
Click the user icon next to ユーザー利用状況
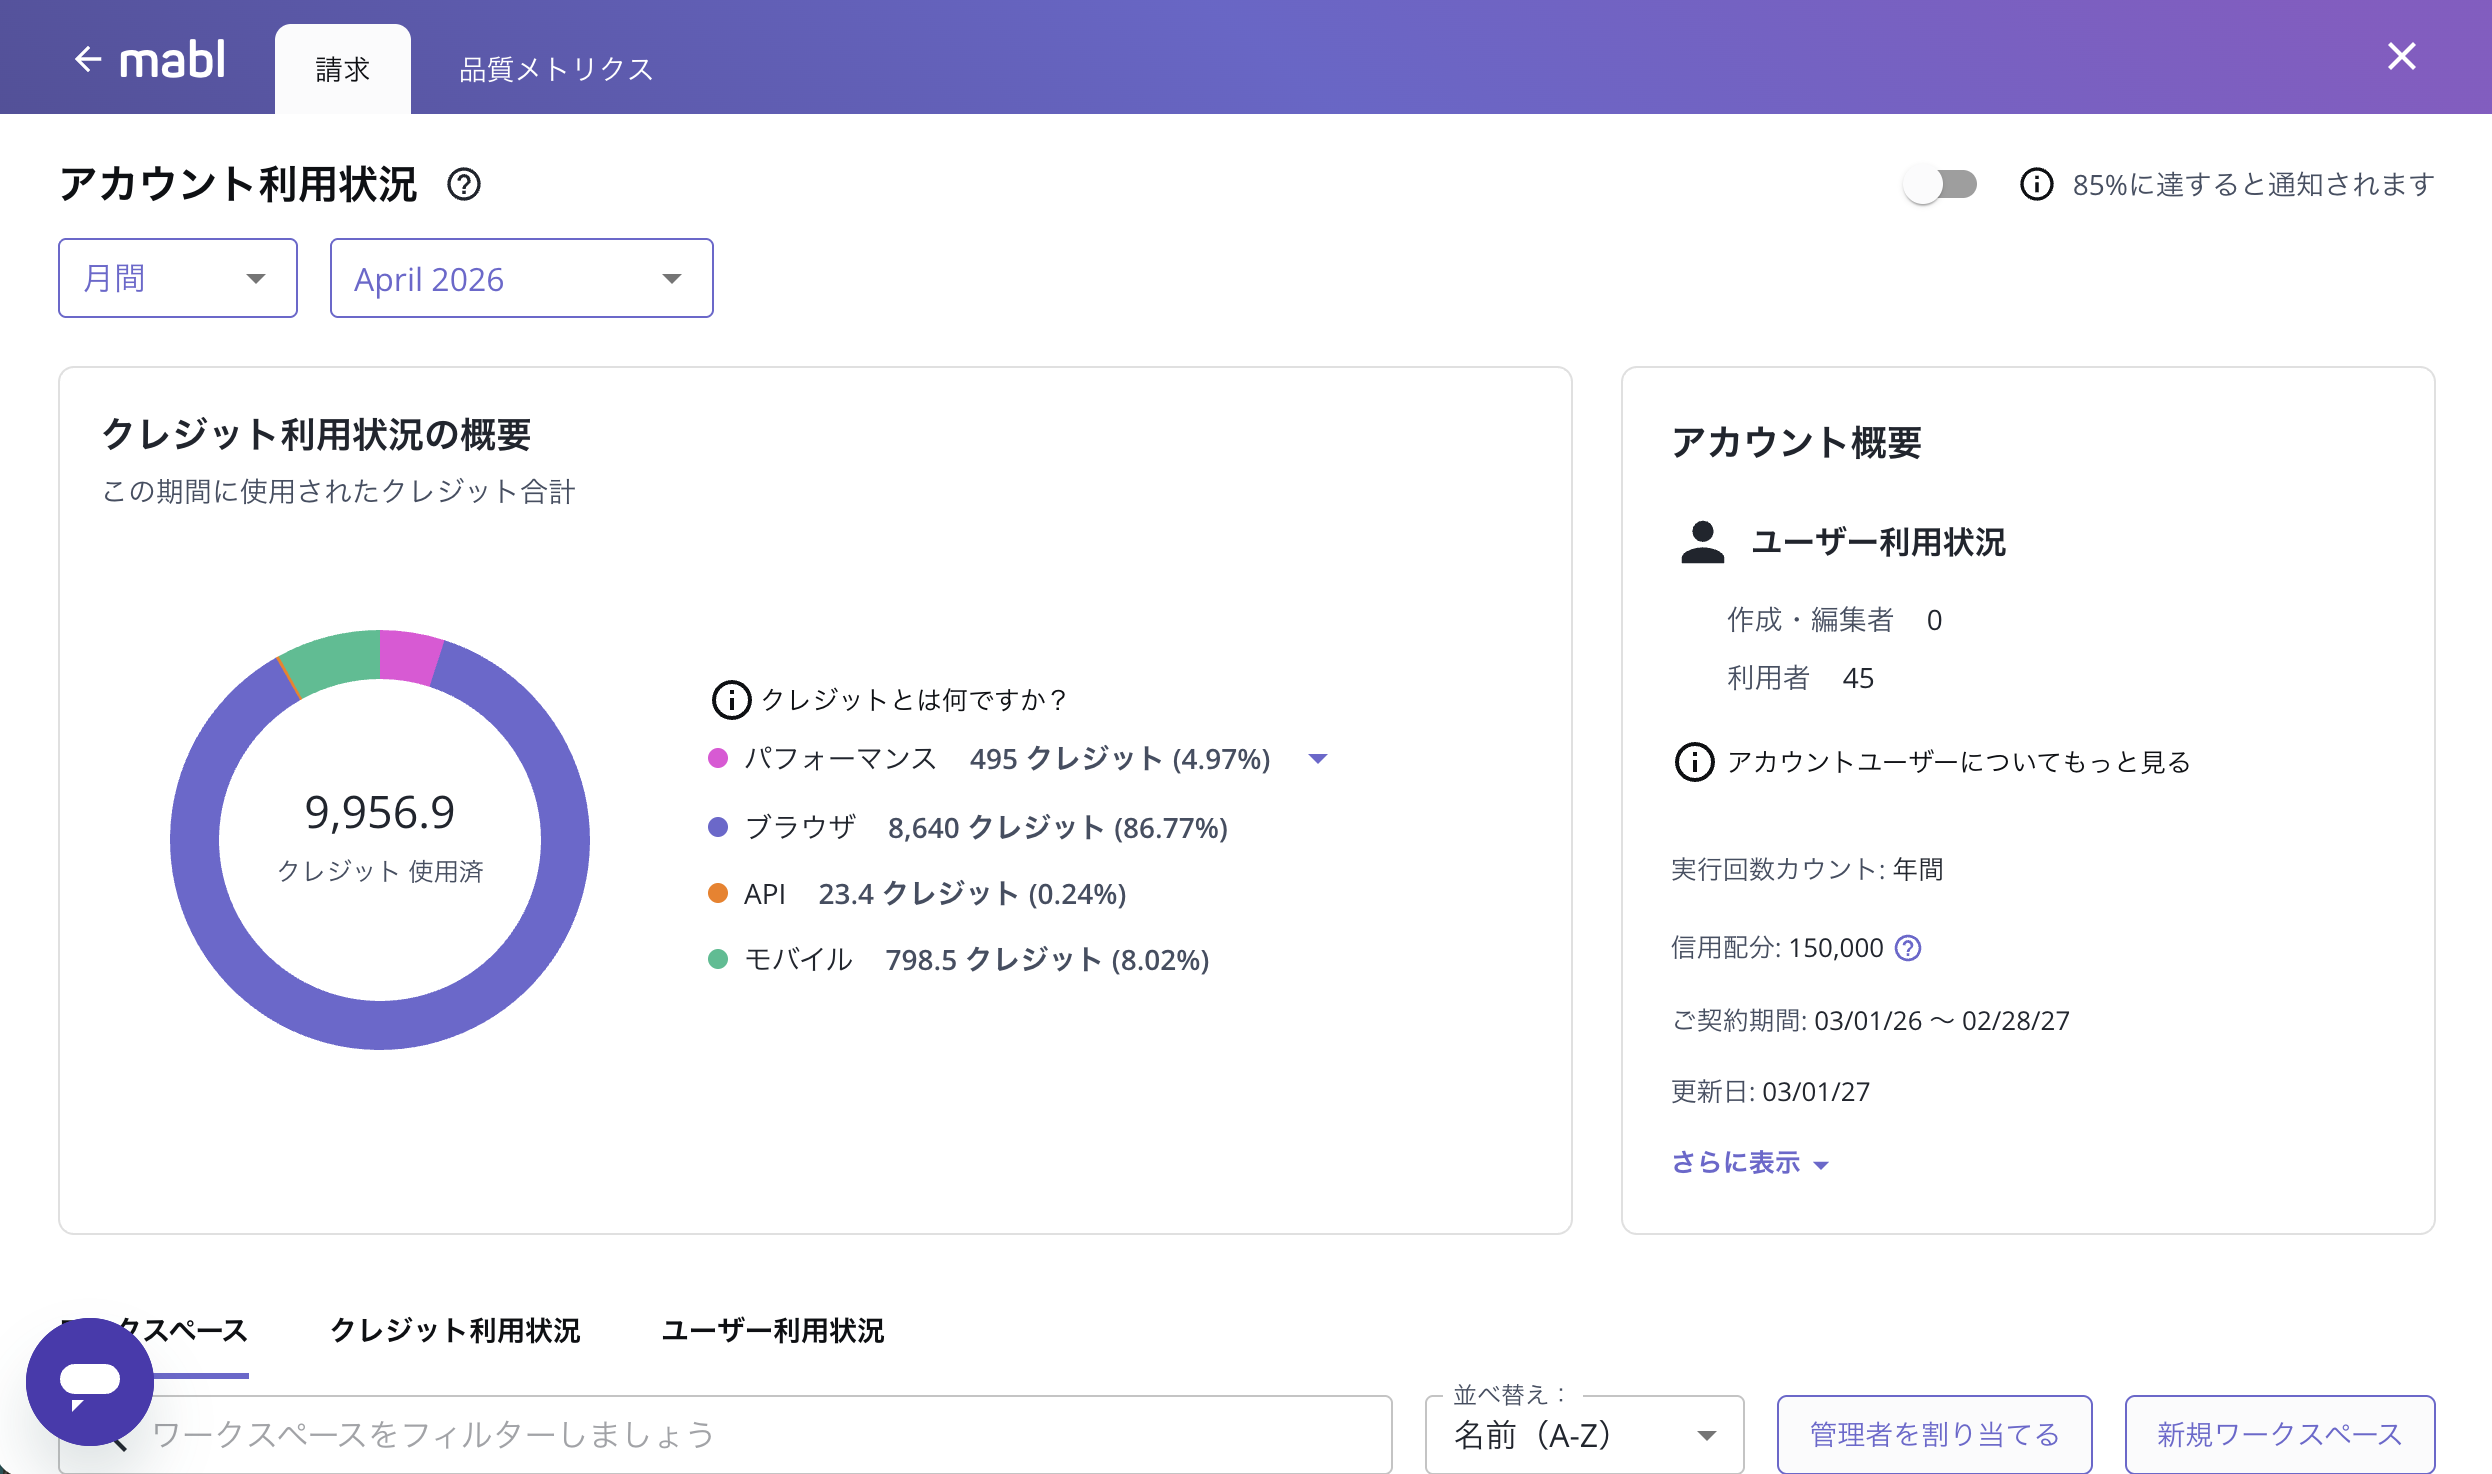click(1703, 543)
